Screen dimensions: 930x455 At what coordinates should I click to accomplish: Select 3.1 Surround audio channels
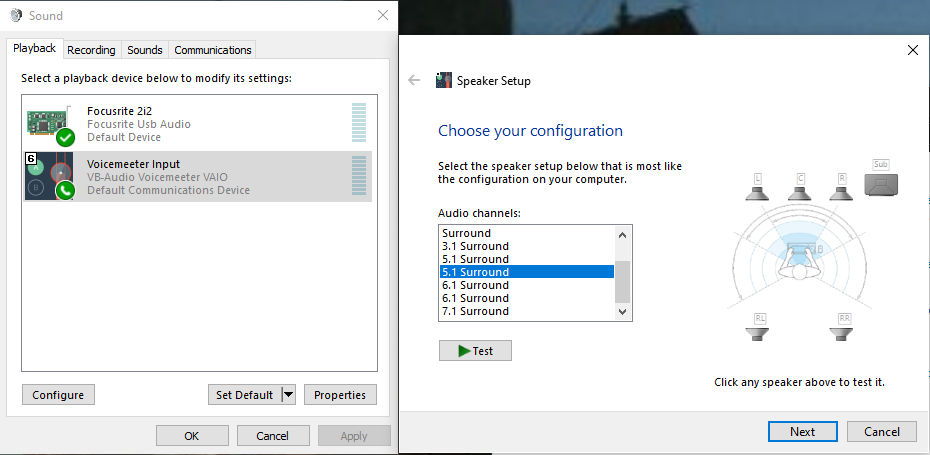(x=527, y=246)
